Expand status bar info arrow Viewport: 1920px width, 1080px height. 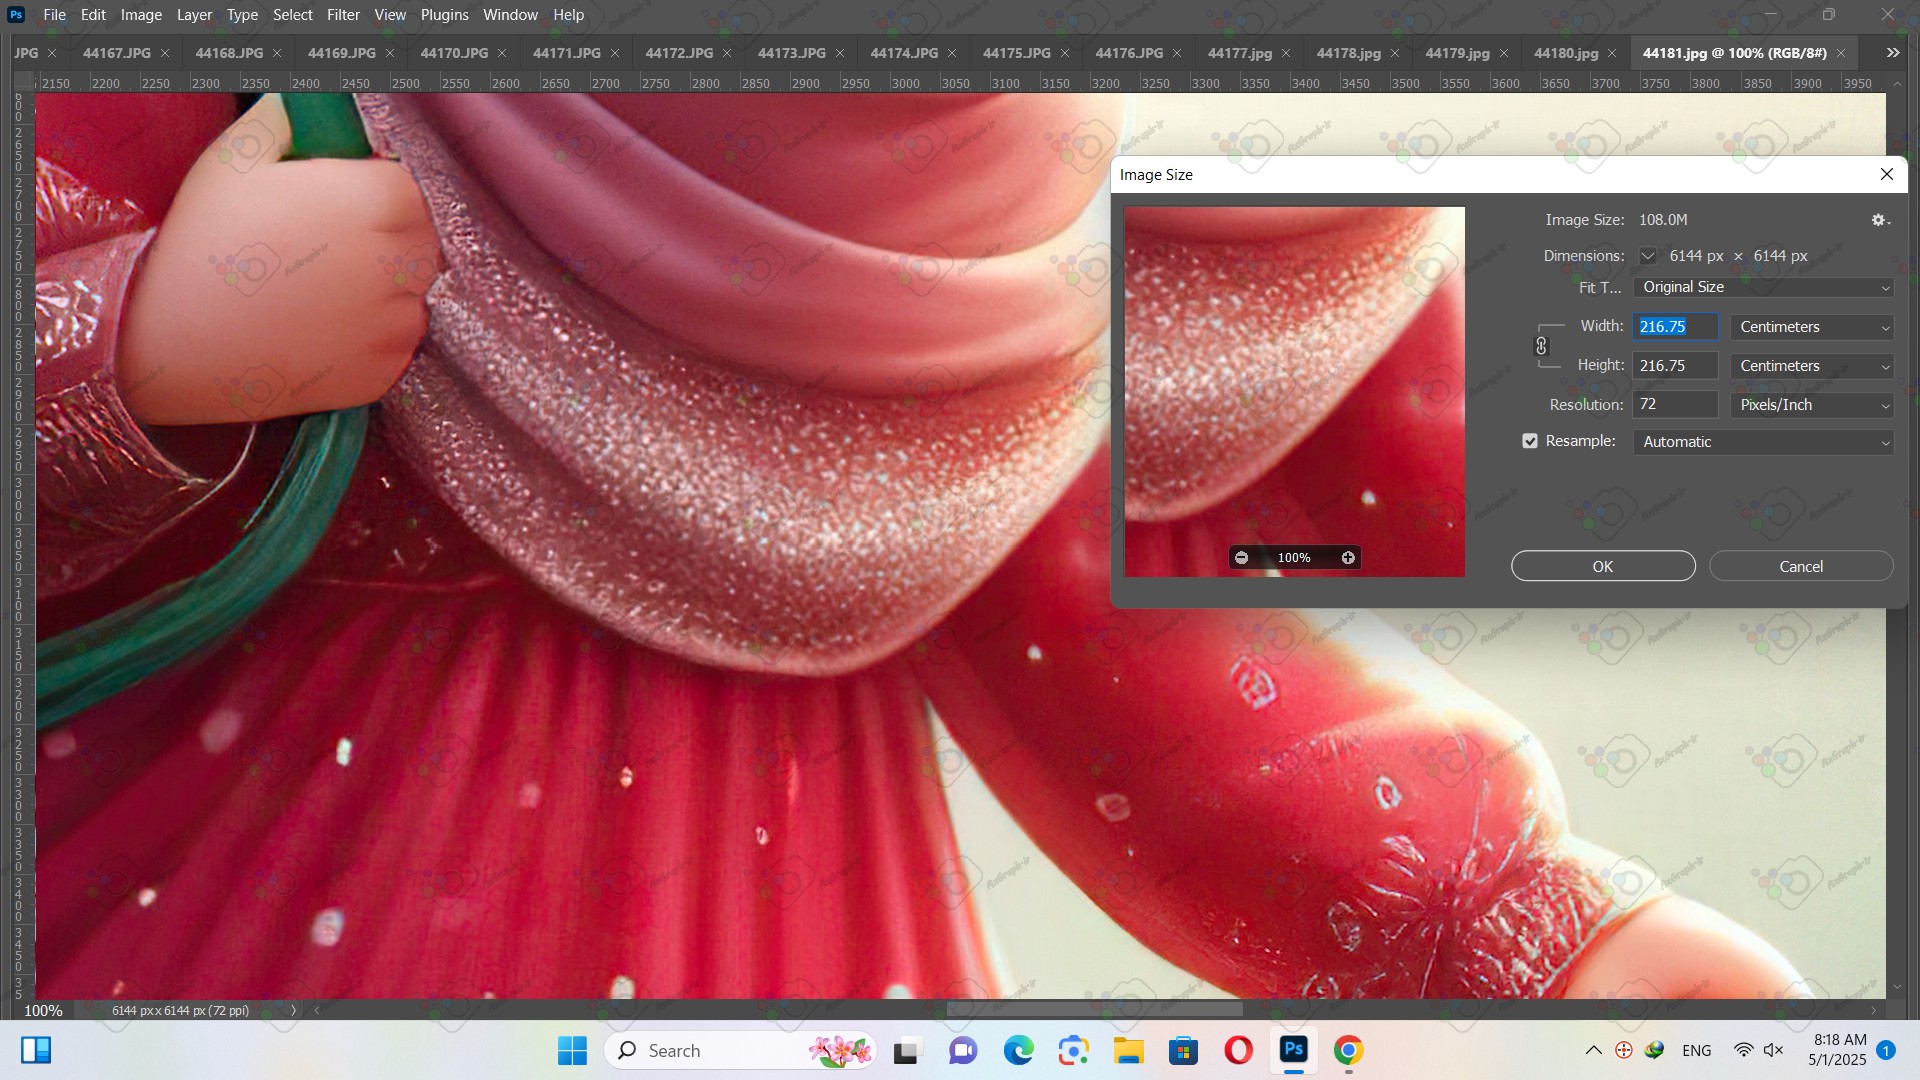pyautogui.click(x=293, y=1010)
